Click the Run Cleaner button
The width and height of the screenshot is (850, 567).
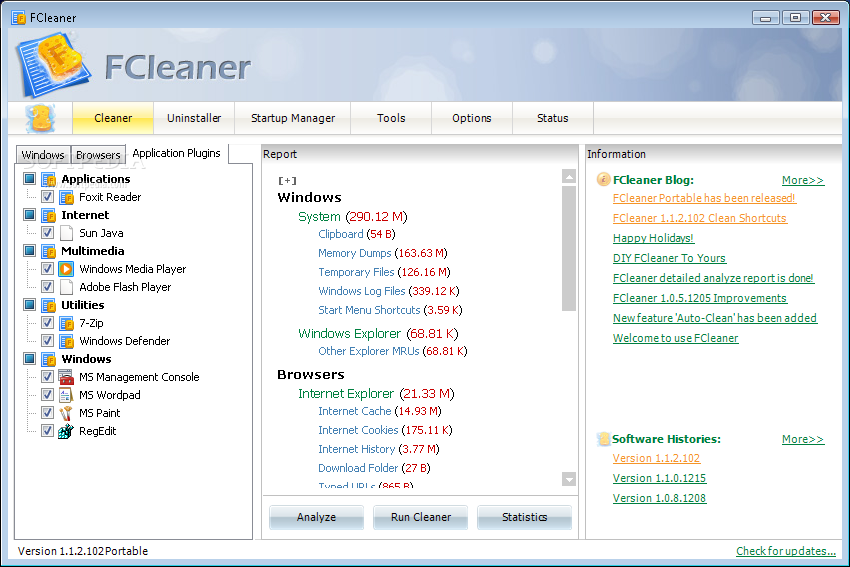[421, 517]
